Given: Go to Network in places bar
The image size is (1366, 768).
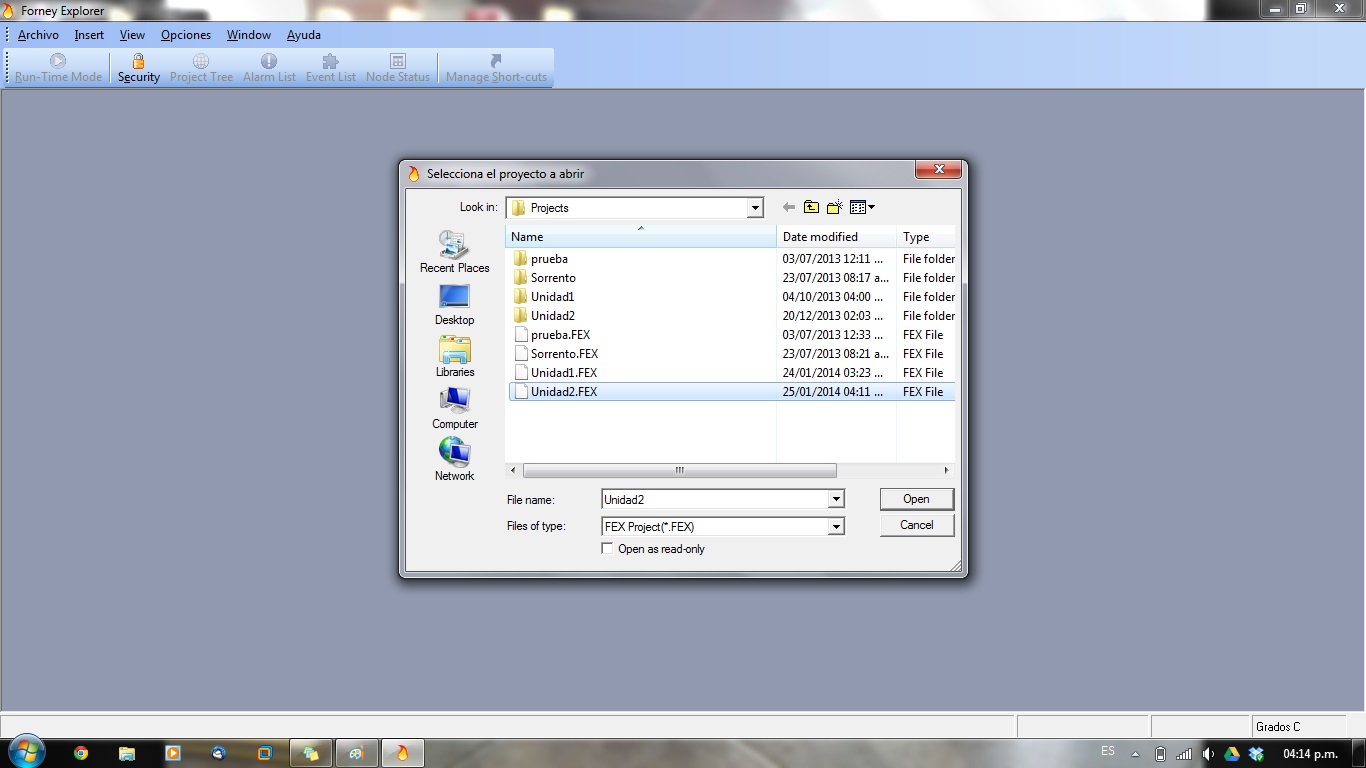Looking at the screenshot, I should (x=454, y=460).
